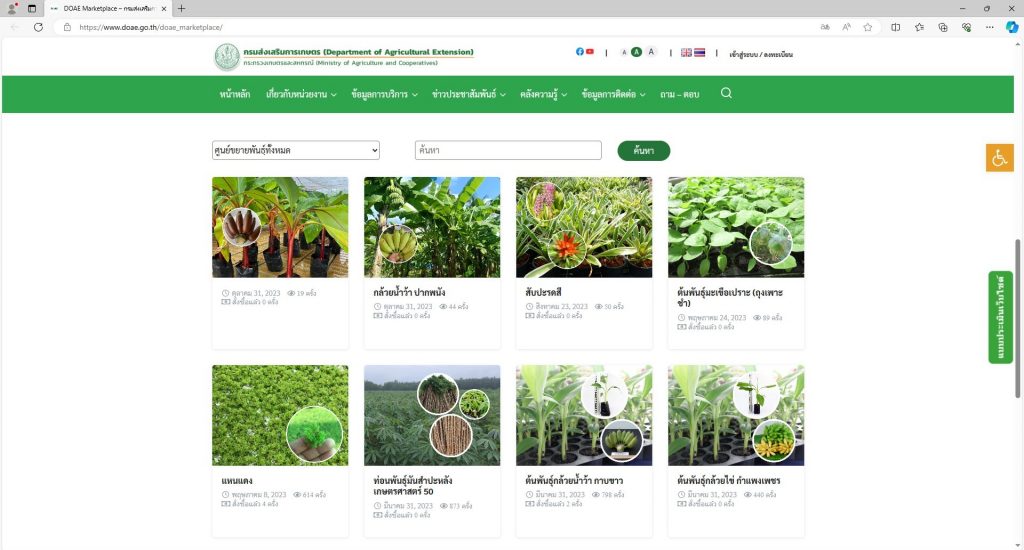Click the ค้นหา search text field
Viewport: 1024px width, 550px height.
[508, 151]
